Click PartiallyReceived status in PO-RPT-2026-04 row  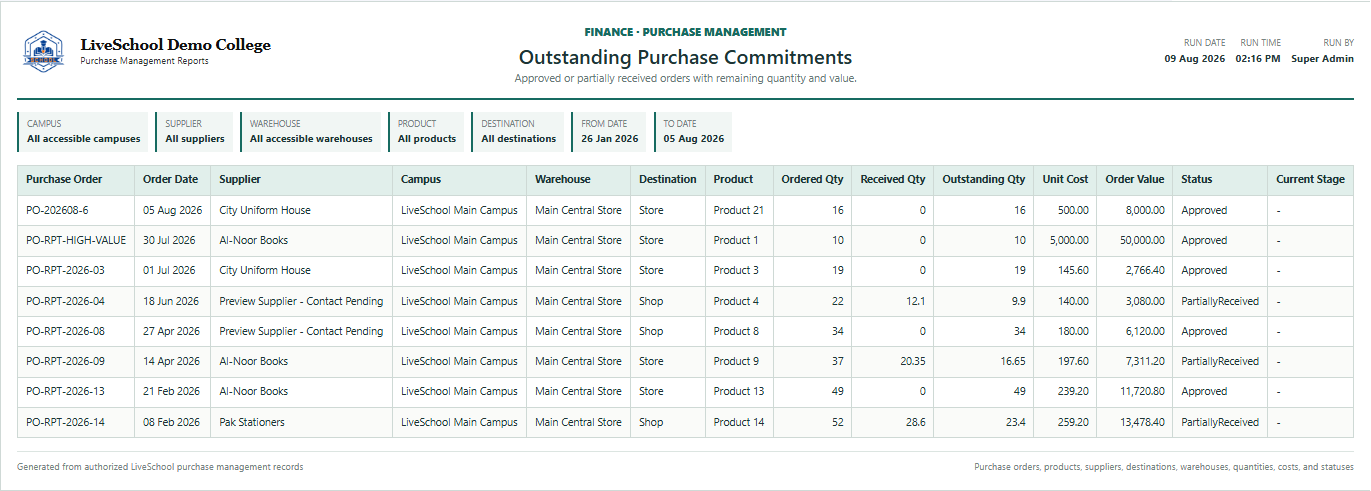[1220, 301]
